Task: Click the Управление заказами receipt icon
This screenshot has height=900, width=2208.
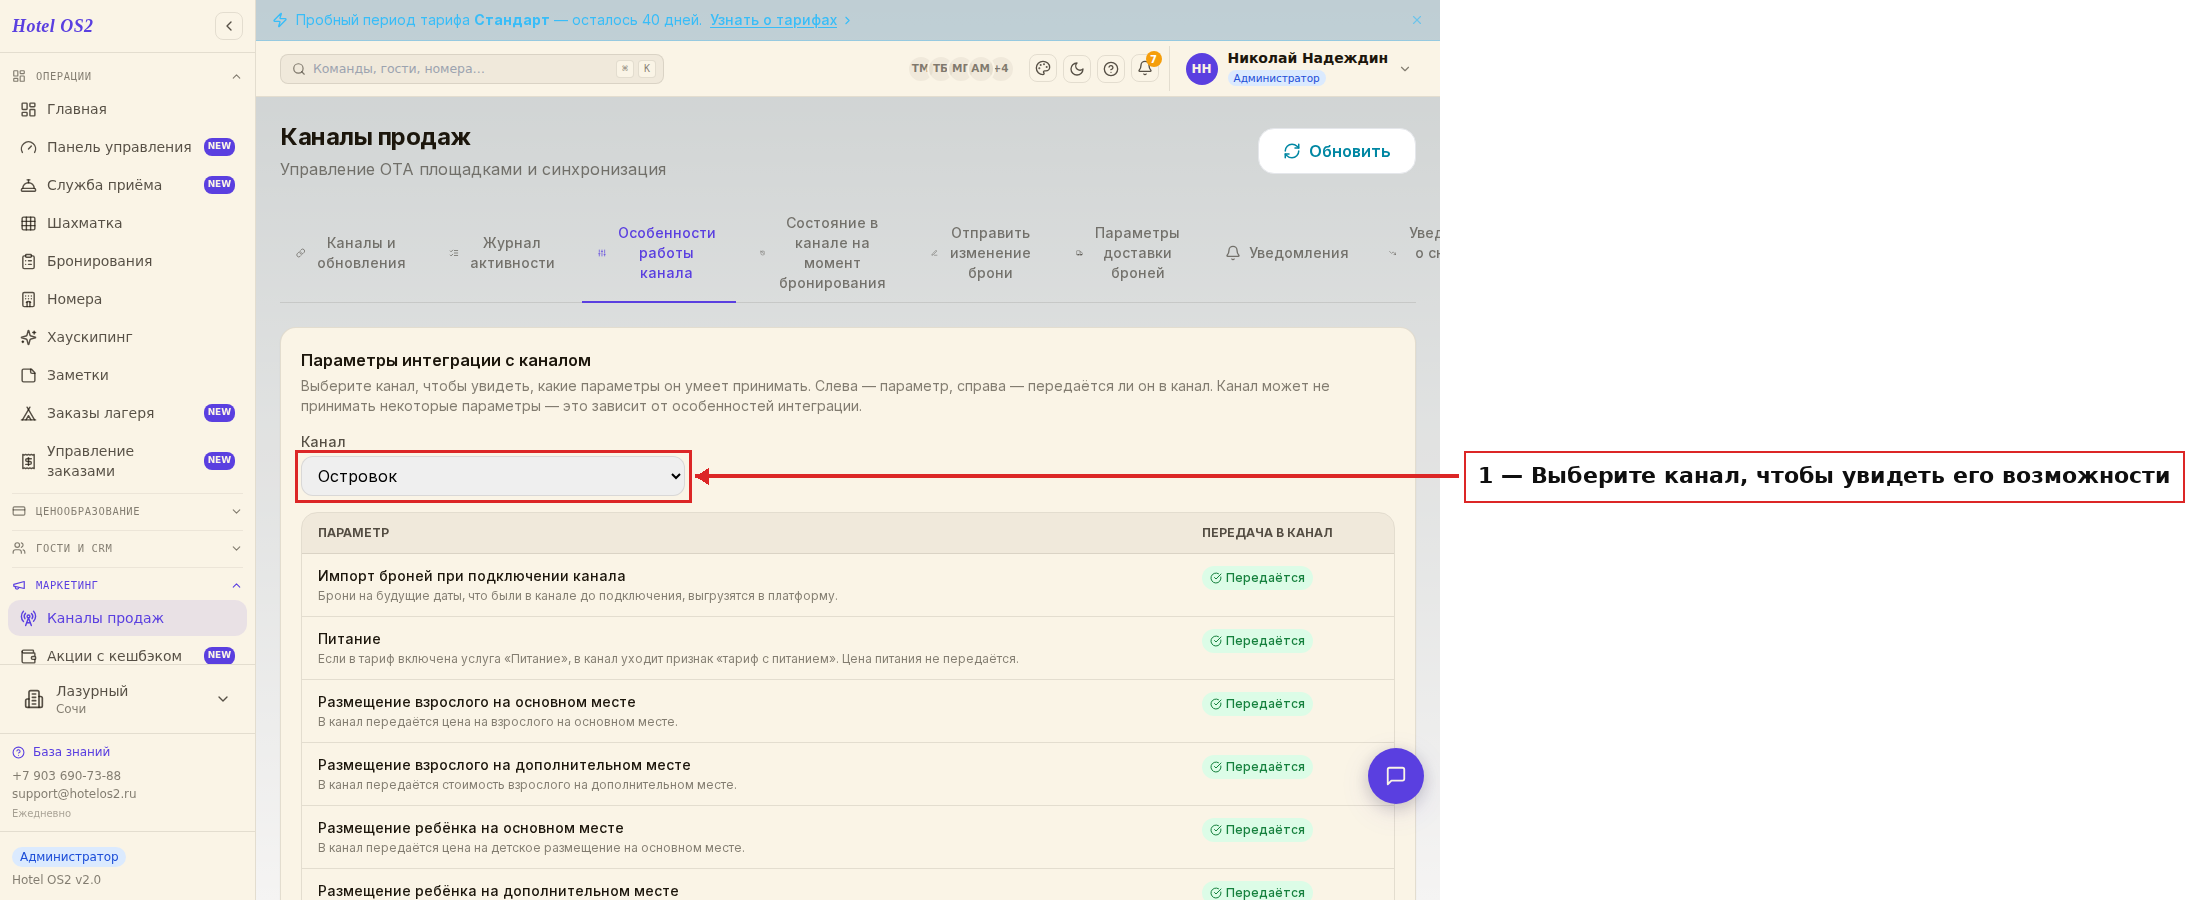Action: 29,461
